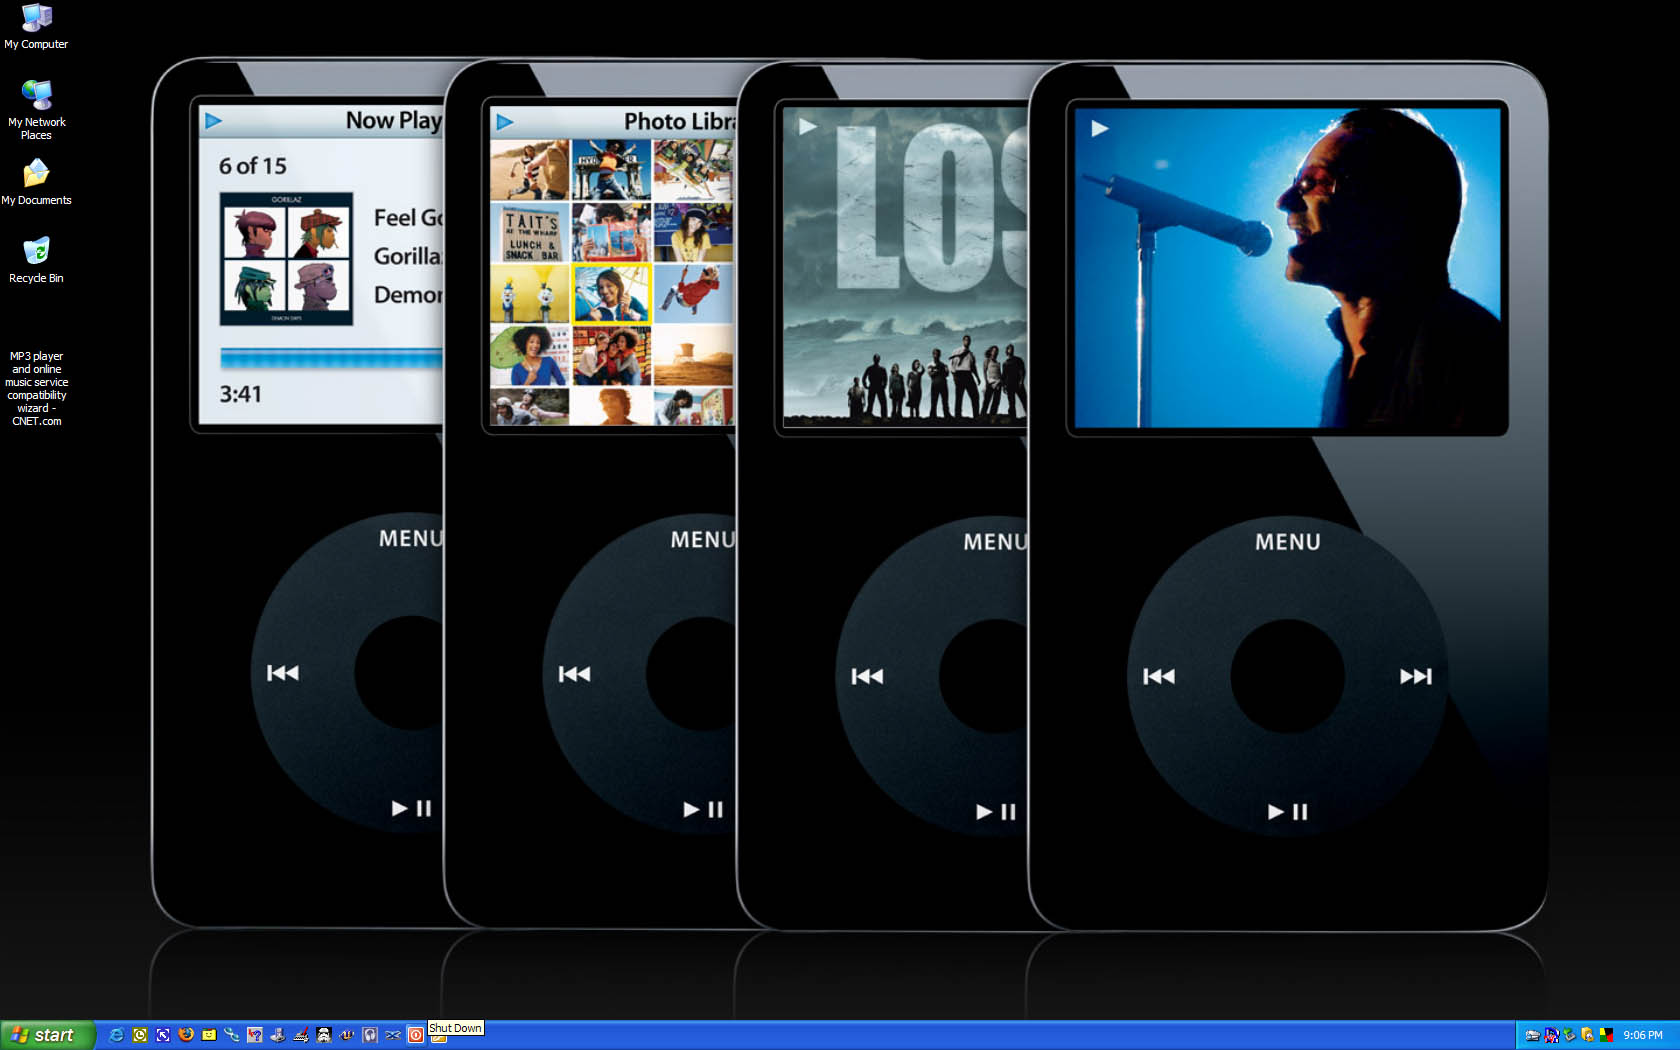1680x1050 pixels.
Task: Click the joystick icon in Quick Launch
Action: coord(278,1035)
